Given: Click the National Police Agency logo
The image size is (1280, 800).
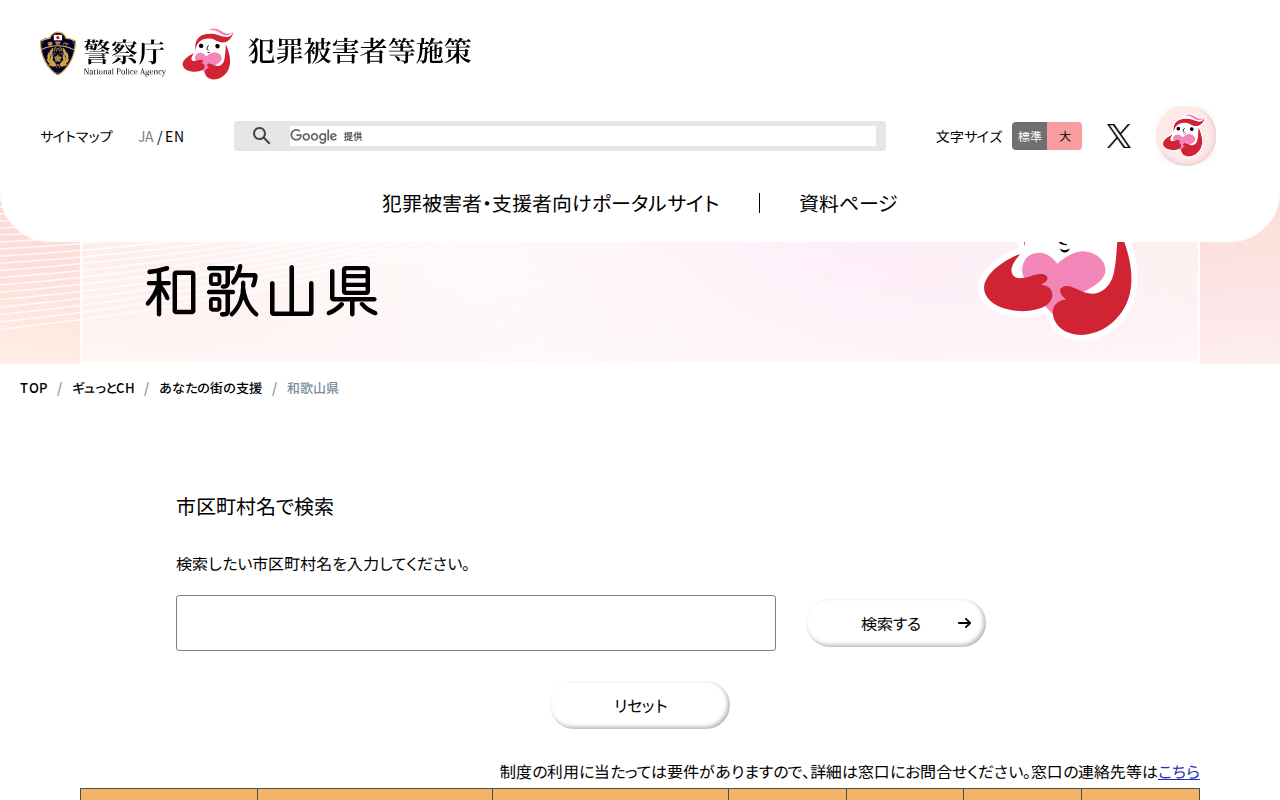Looking at the screenshot, I should pos(103,54).
